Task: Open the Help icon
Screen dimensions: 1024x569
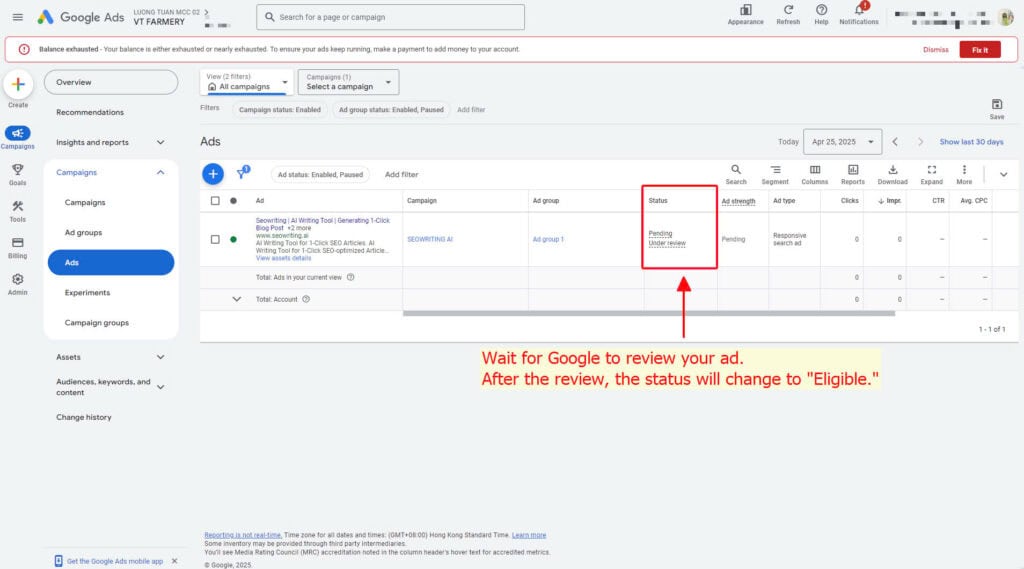Action: click(x=821, y=10)
